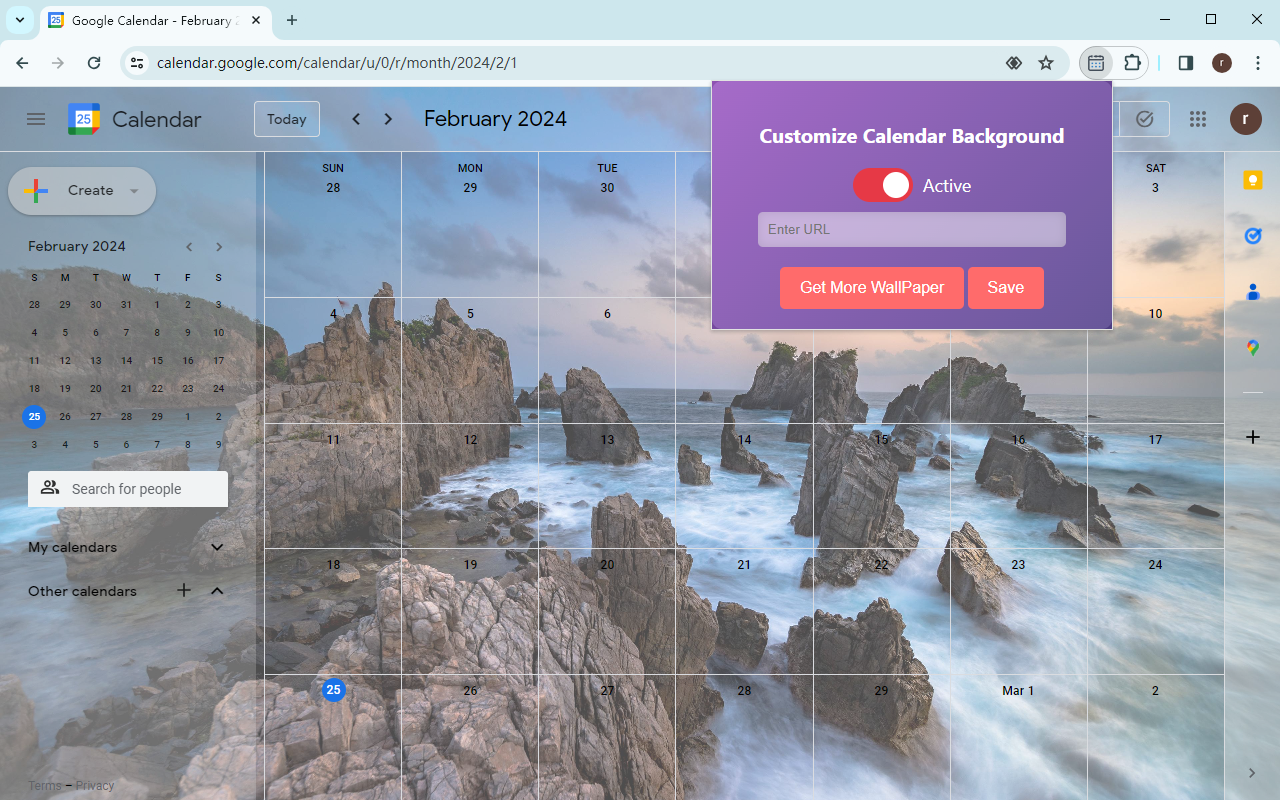The height and width of the screenshot is (800, 1280).
Task: Switch to the Google Calendar tab
Action: click(155, 20)
